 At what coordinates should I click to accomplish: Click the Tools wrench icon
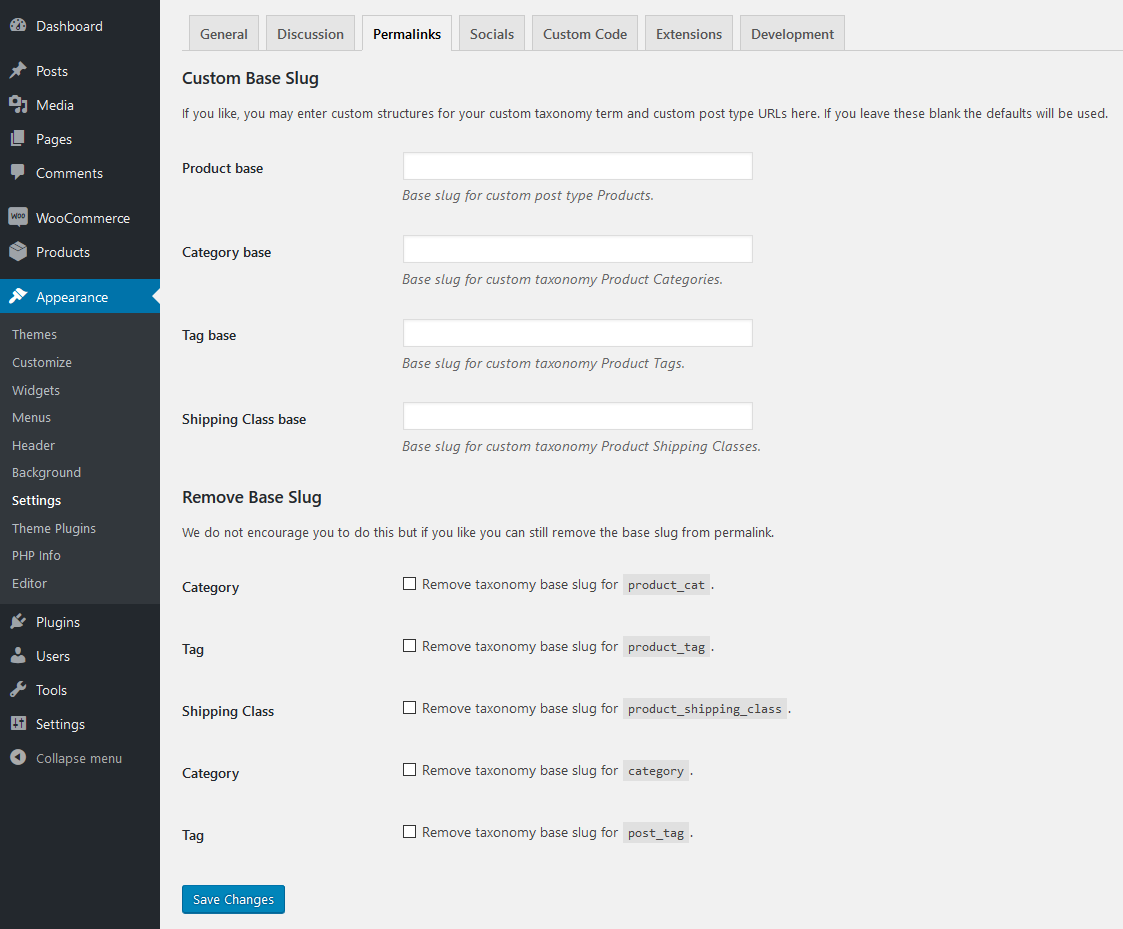[18, 690]
